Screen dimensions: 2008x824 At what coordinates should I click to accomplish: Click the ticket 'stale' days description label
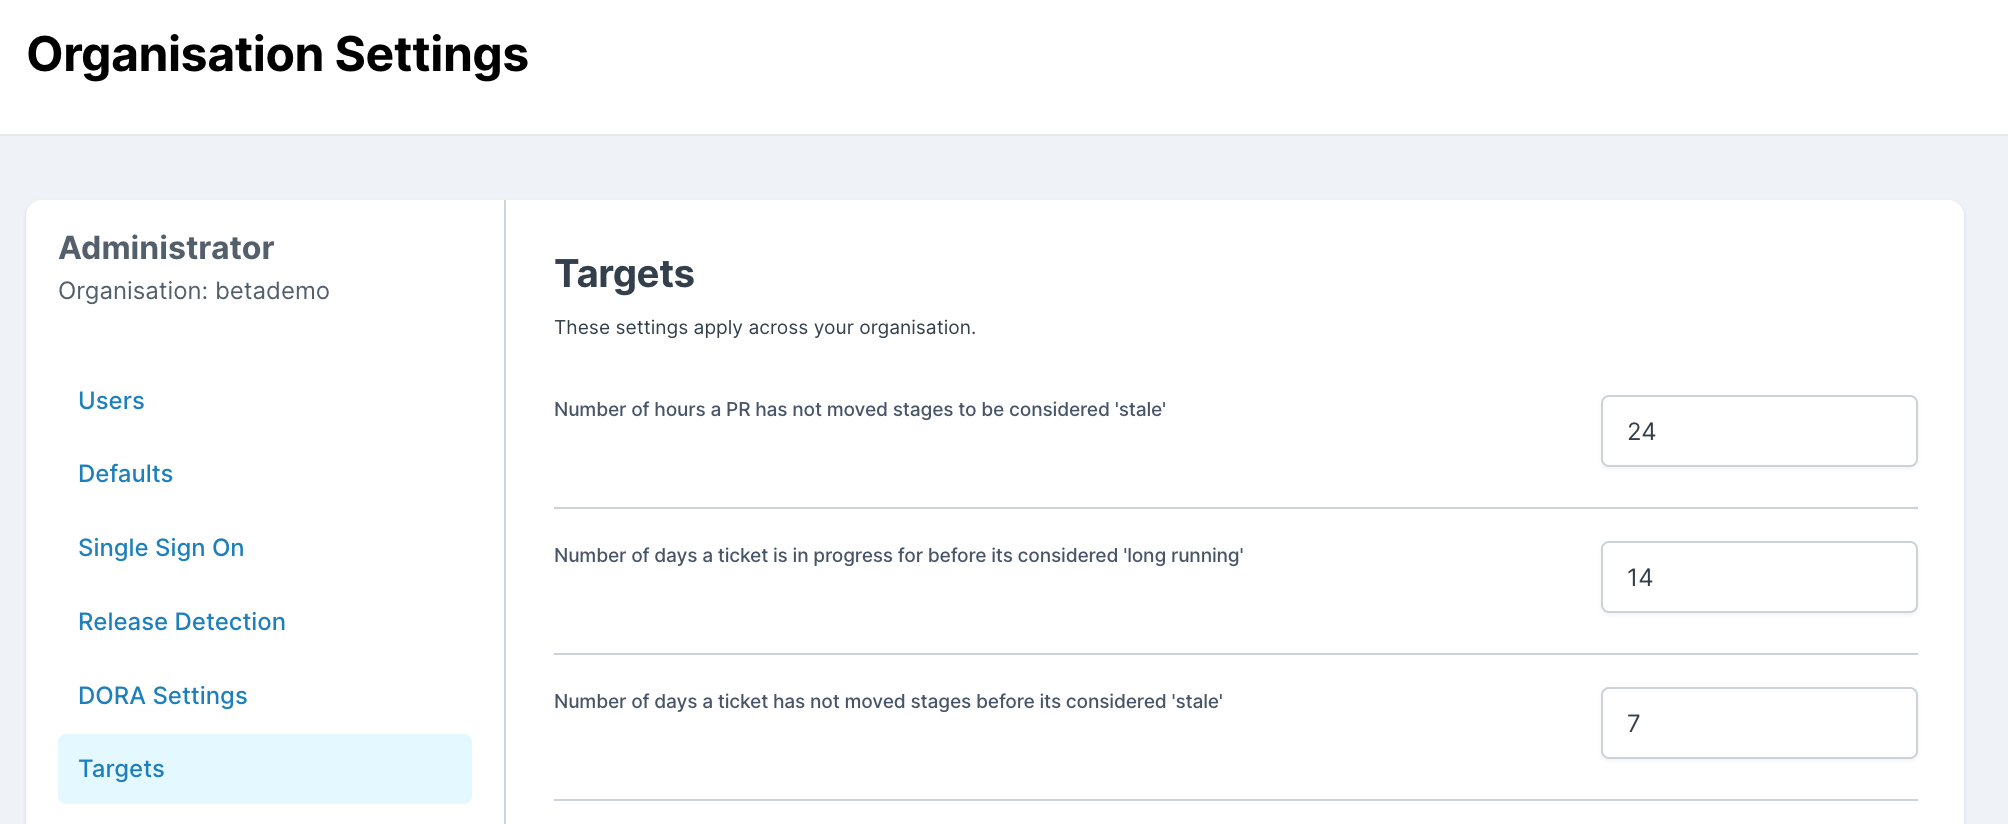pos(888,702)
